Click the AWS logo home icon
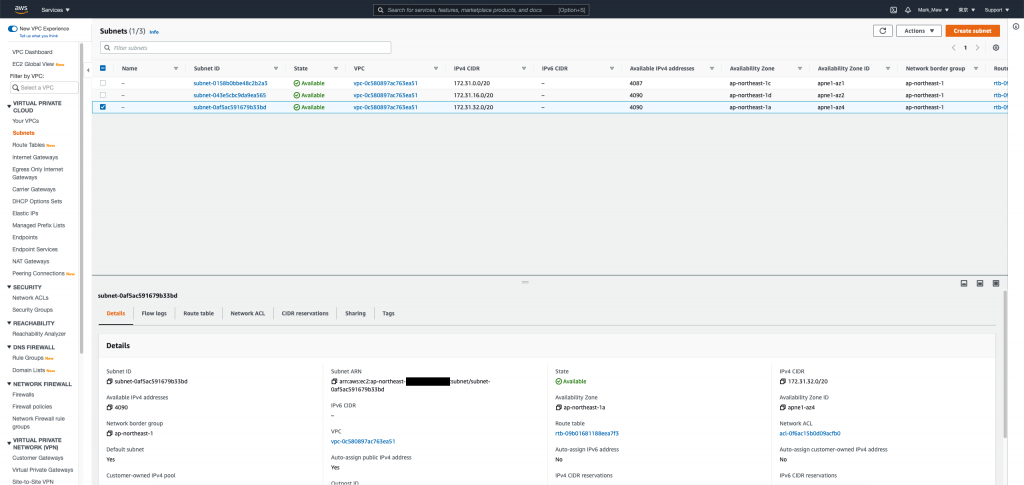The width and height of the screenshot is (1024, 485). click(x=21, y=10)
